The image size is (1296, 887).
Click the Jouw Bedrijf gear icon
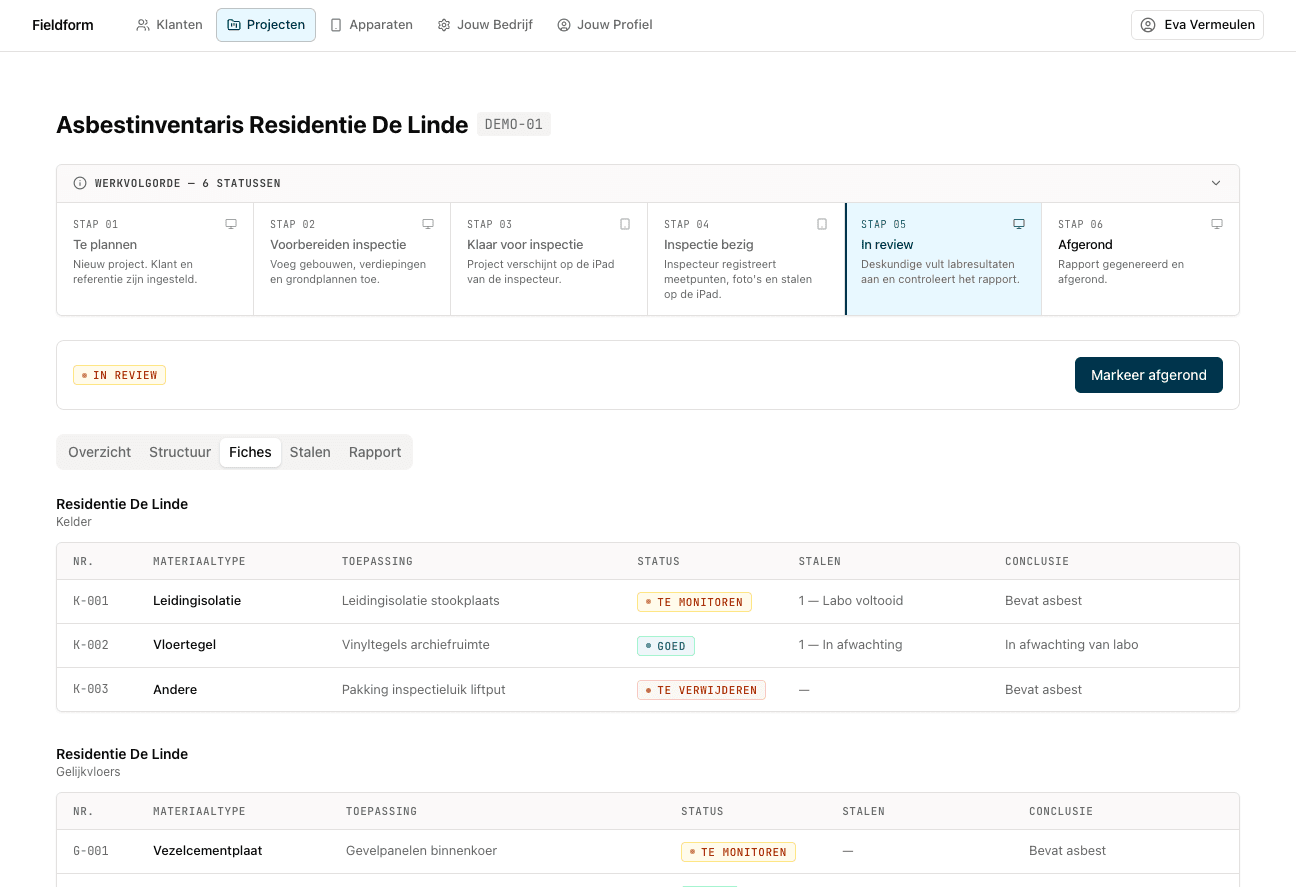coord(444,25)
